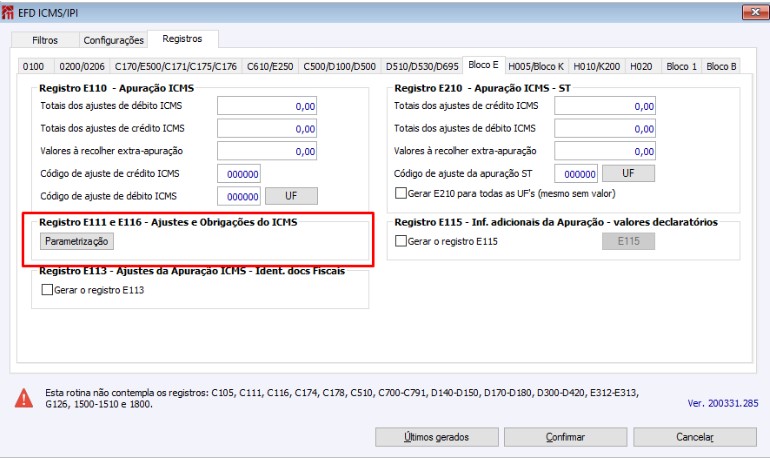Select the C610/E250 sub-tab
Screen dimensions: 770x458
tap(270, 66)
